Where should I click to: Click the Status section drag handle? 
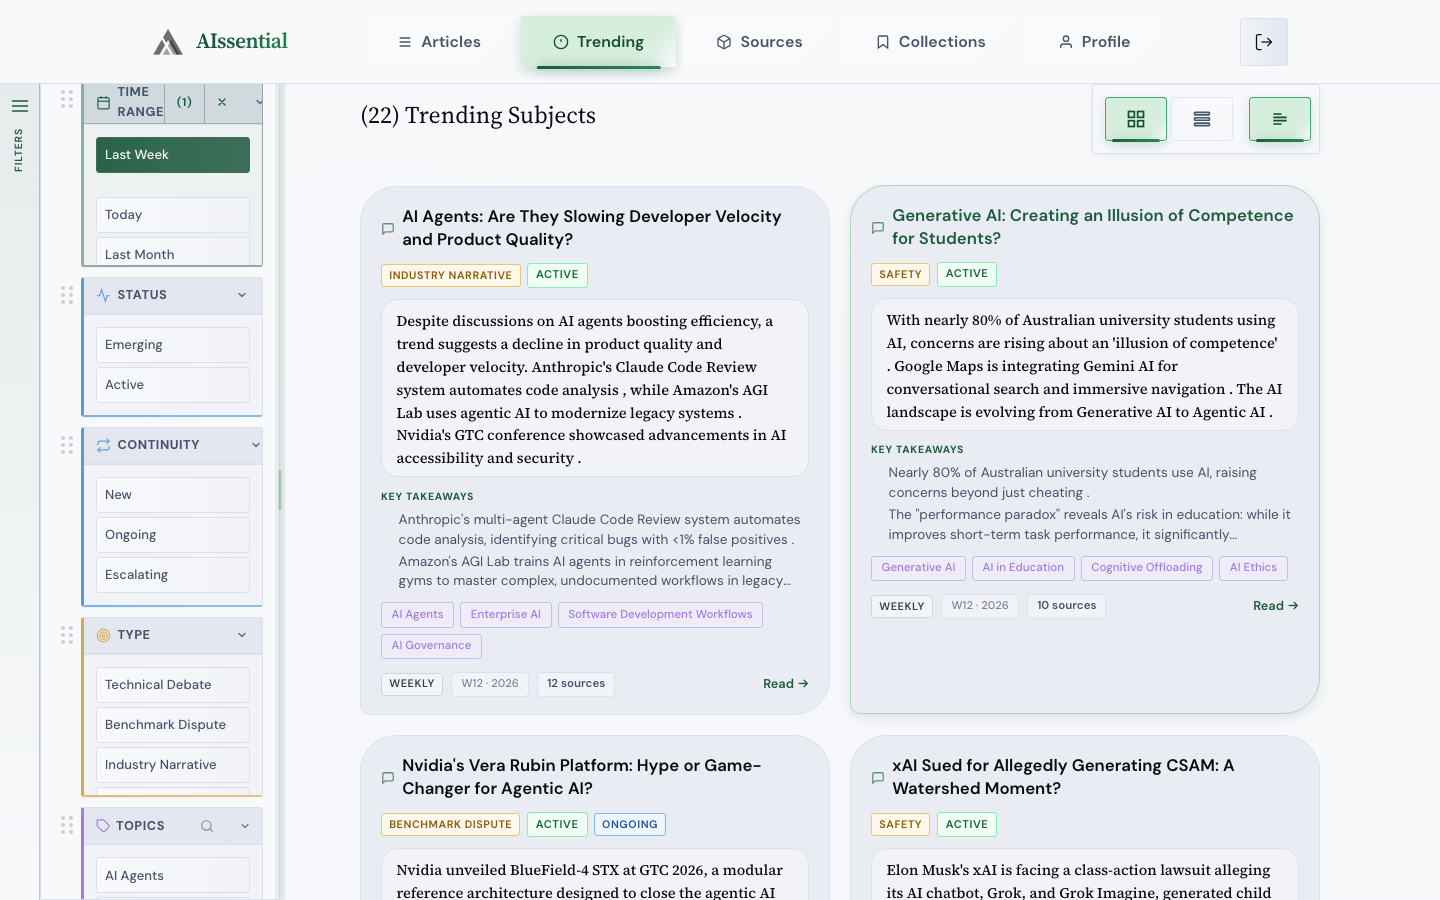pyautogui.click(x=67, y=295)
